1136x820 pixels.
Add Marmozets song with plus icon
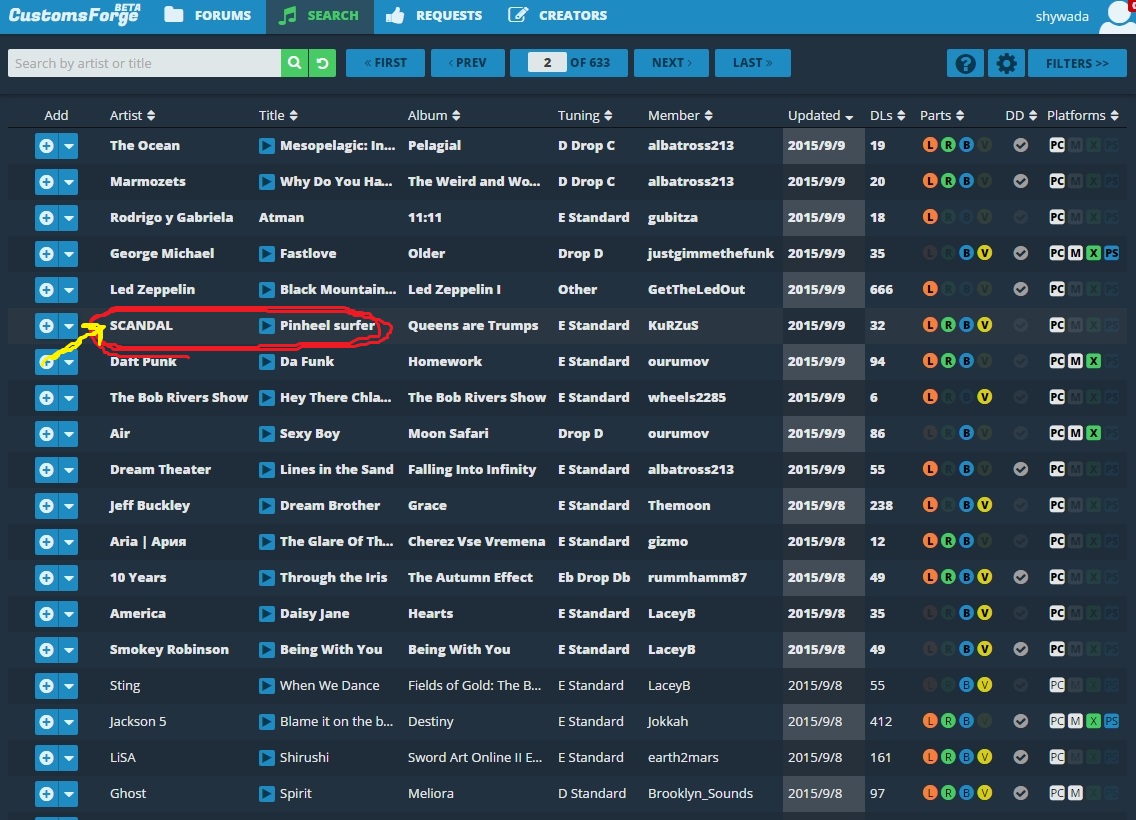(46, 182)
